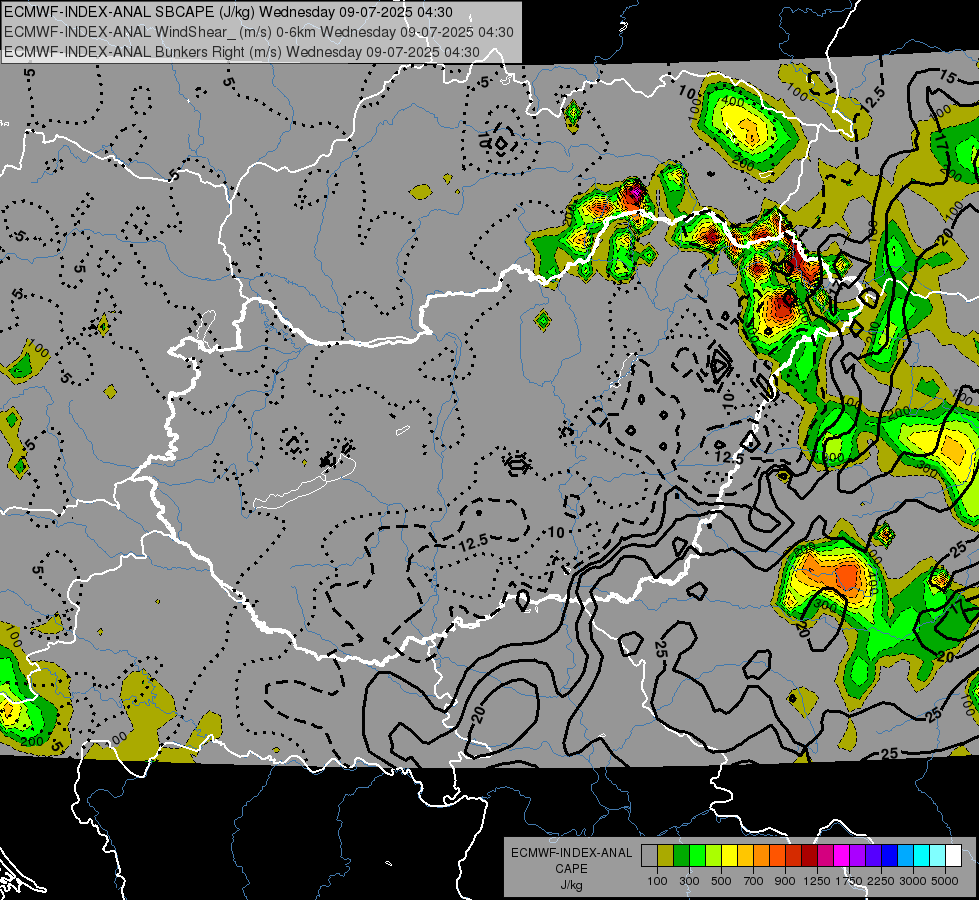Click the legend tick label 2250
The height and width of the screenshot is (900, 979).
pyautogui.click(x=882, y=881)
